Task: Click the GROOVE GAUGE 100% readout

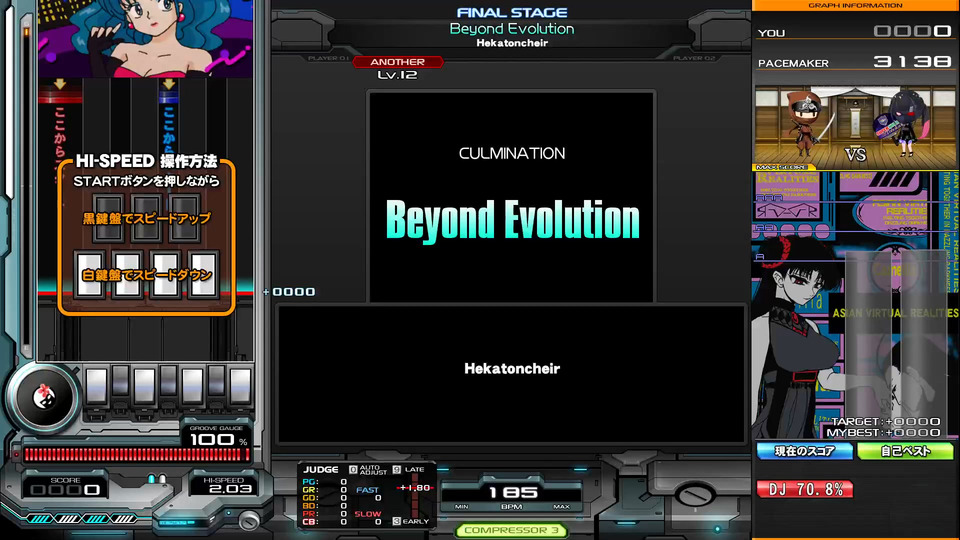Action: point(216,436)
